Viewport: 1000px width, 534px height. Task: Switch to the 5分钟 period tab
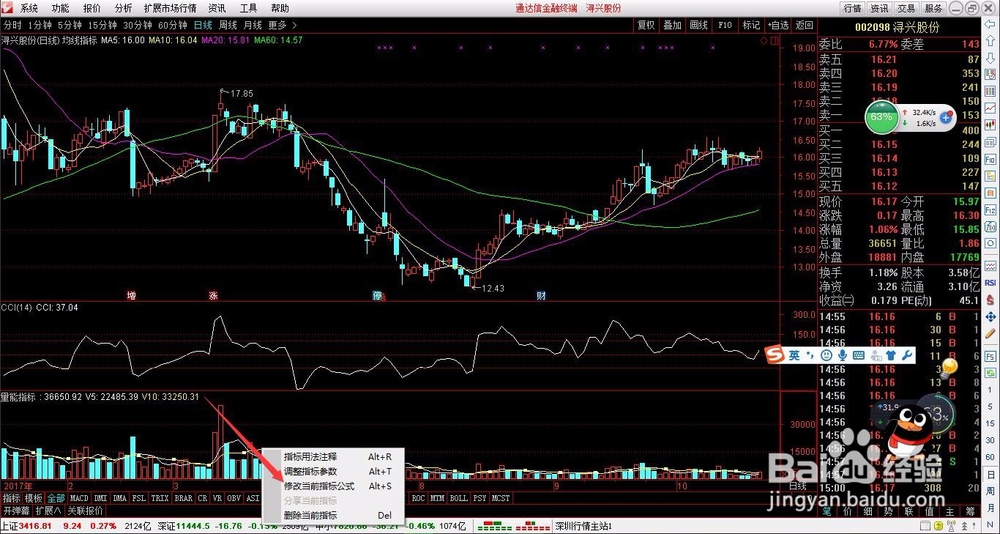pyautogui.click(x=70, y=26)
